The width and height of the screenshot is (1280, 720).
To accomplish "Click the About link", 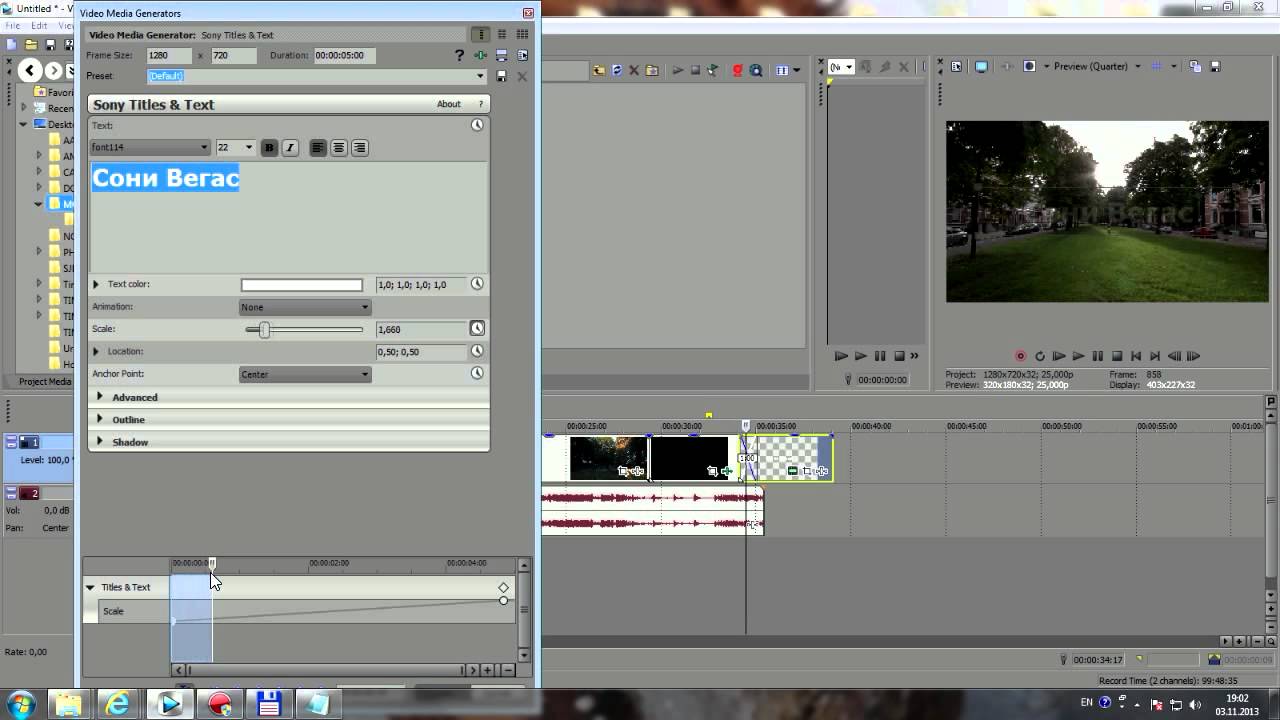I will pos(448,104).
